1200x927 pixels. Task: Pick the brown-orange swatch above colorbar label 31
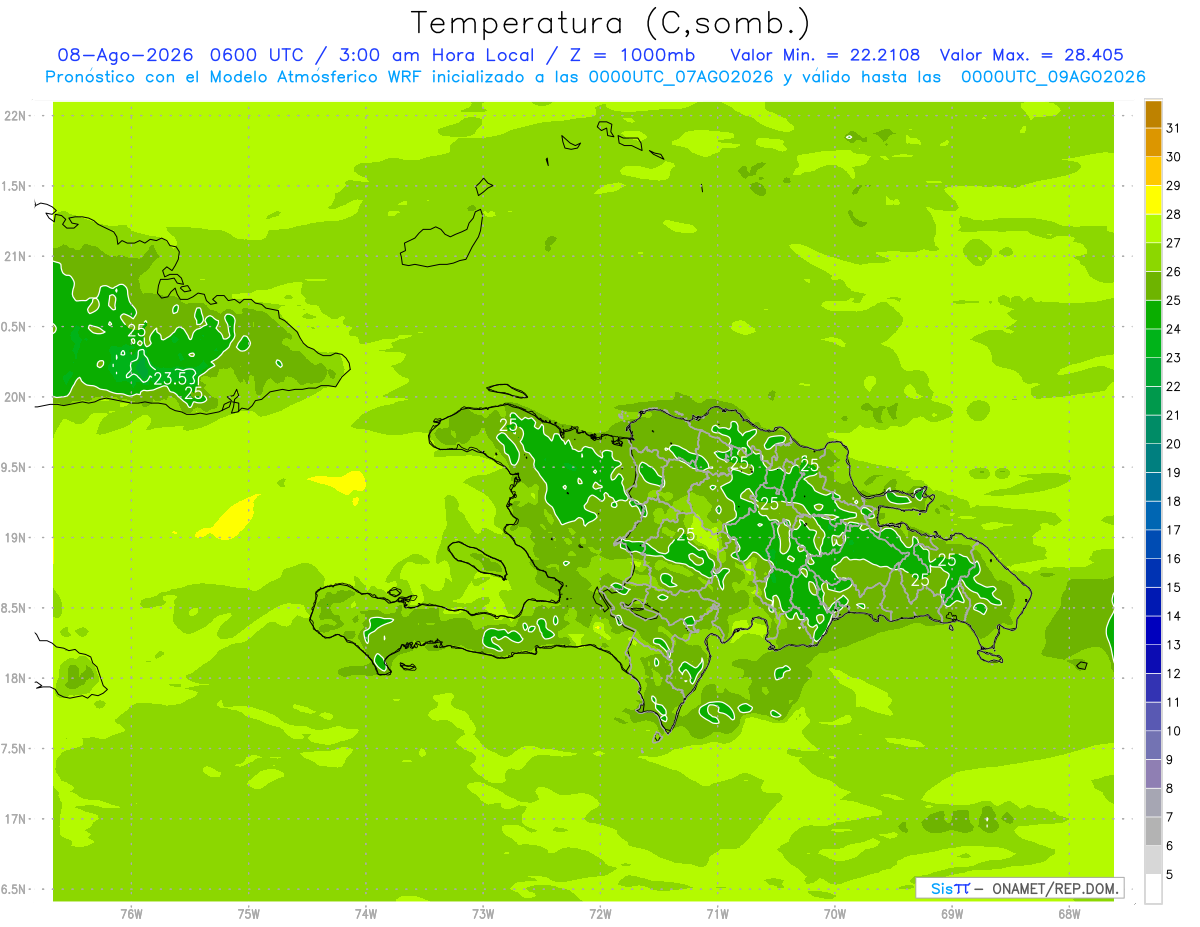tap(1153, 114)
